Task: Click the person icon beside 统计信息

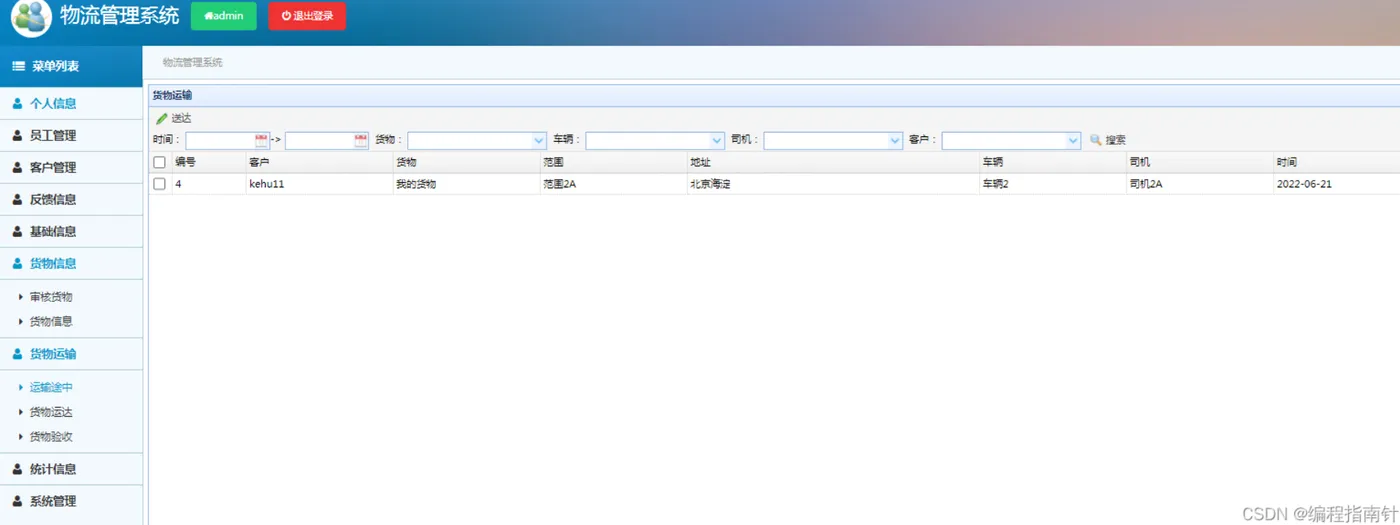Action: click(17, 469)
